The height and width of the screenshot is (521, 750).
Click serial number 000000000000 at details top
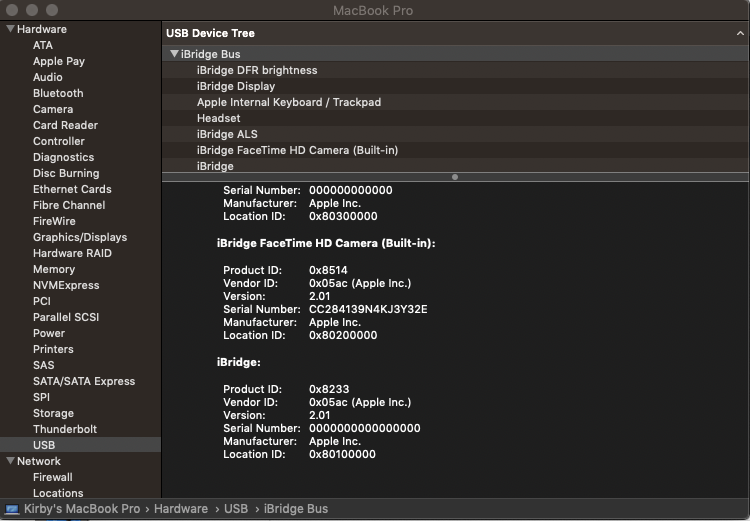[x=351, y=190]
